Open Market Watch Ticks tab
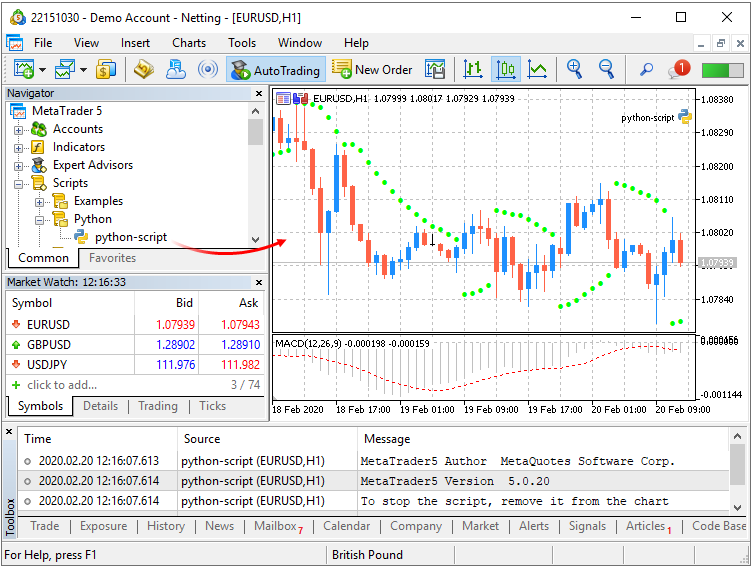 212,406
